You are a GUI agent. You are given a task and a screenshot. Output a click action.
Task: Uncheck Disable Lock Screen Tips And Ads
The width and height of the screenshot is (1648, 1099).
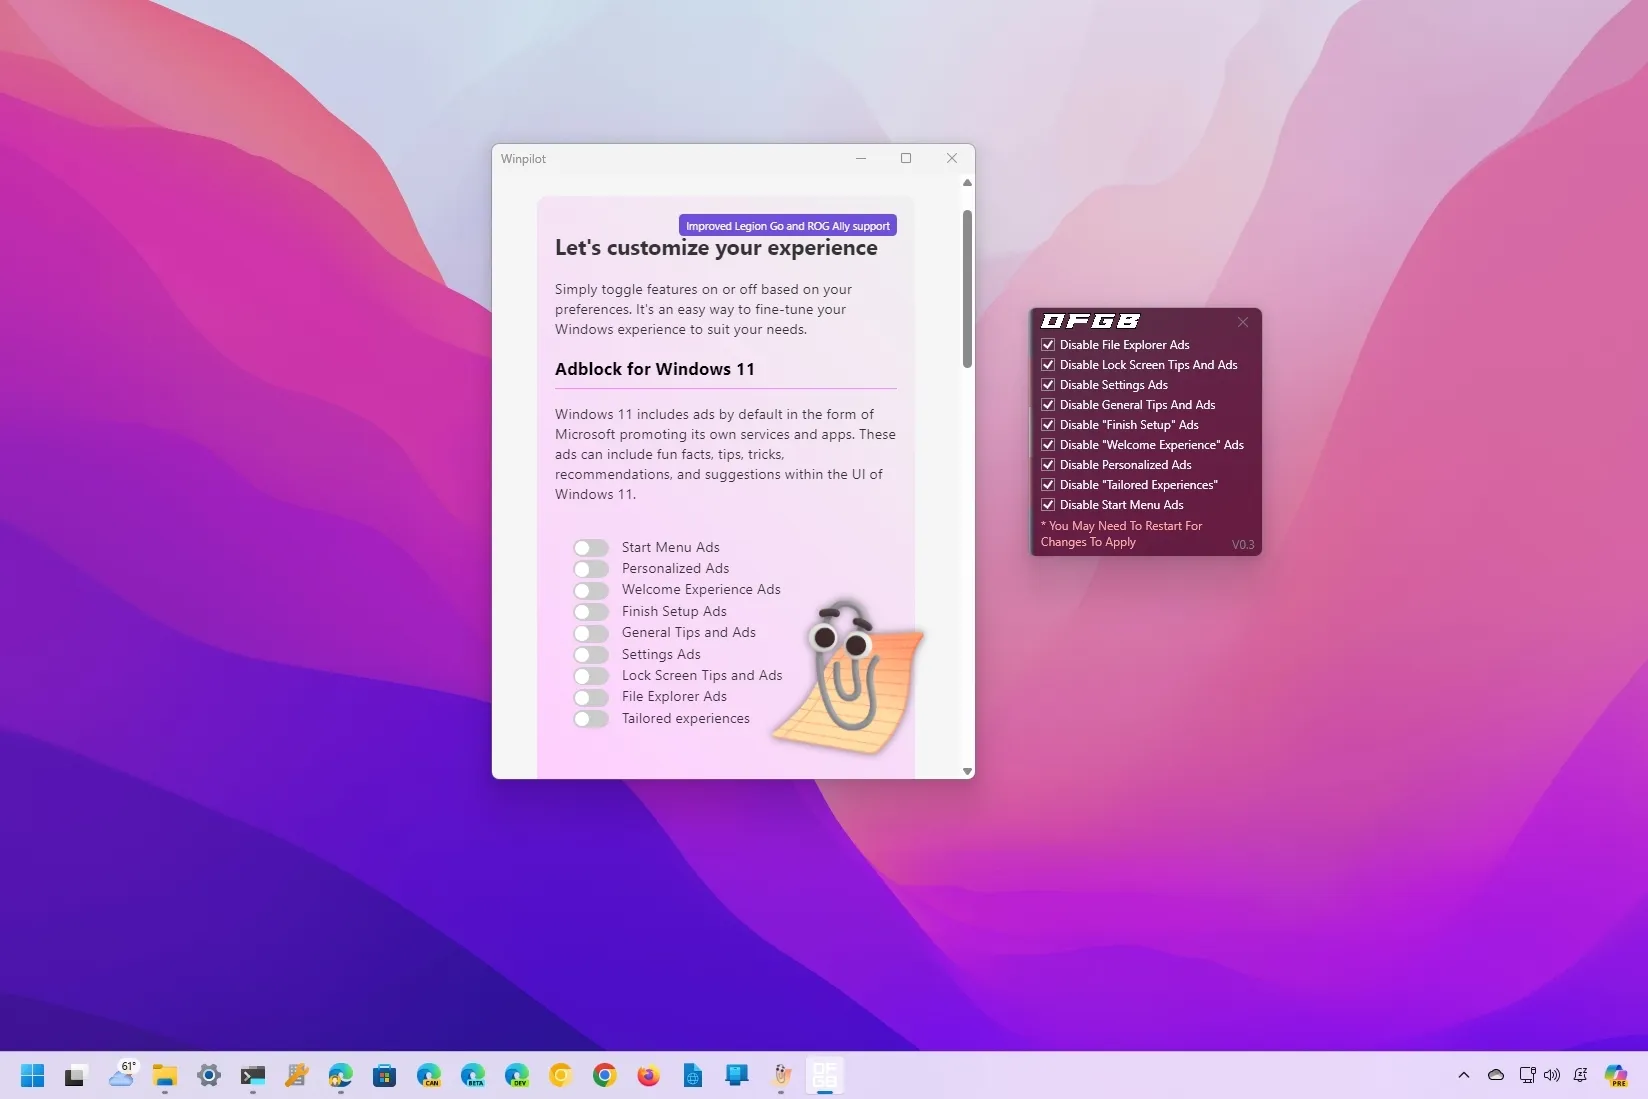pos(1048,365)
